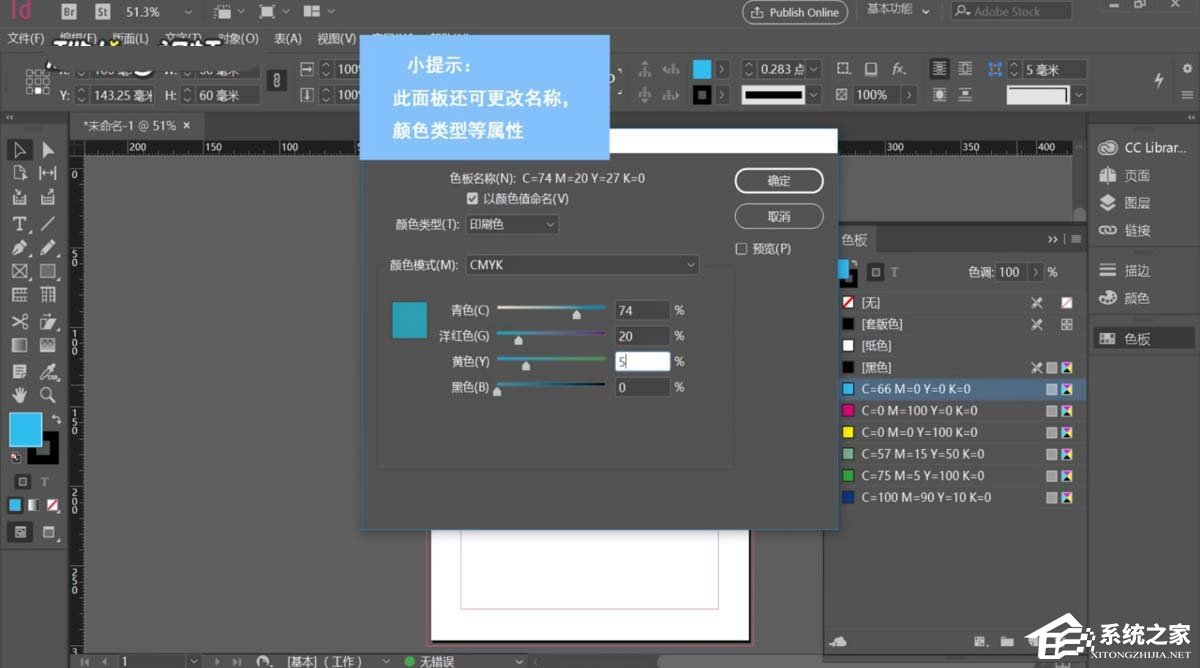This screenshot has height=668, width=1200.
Task: Click the Publish Online button
Action: click(795, 12)
